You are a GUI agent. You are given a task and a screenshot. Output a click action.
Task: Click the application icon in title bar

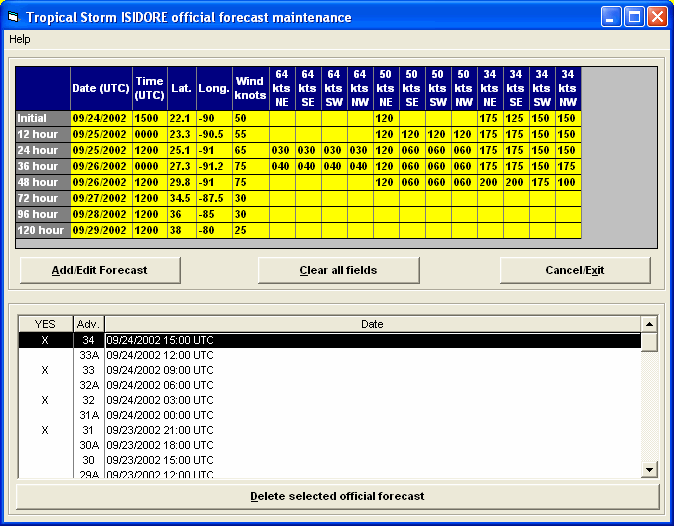(14, 17)
